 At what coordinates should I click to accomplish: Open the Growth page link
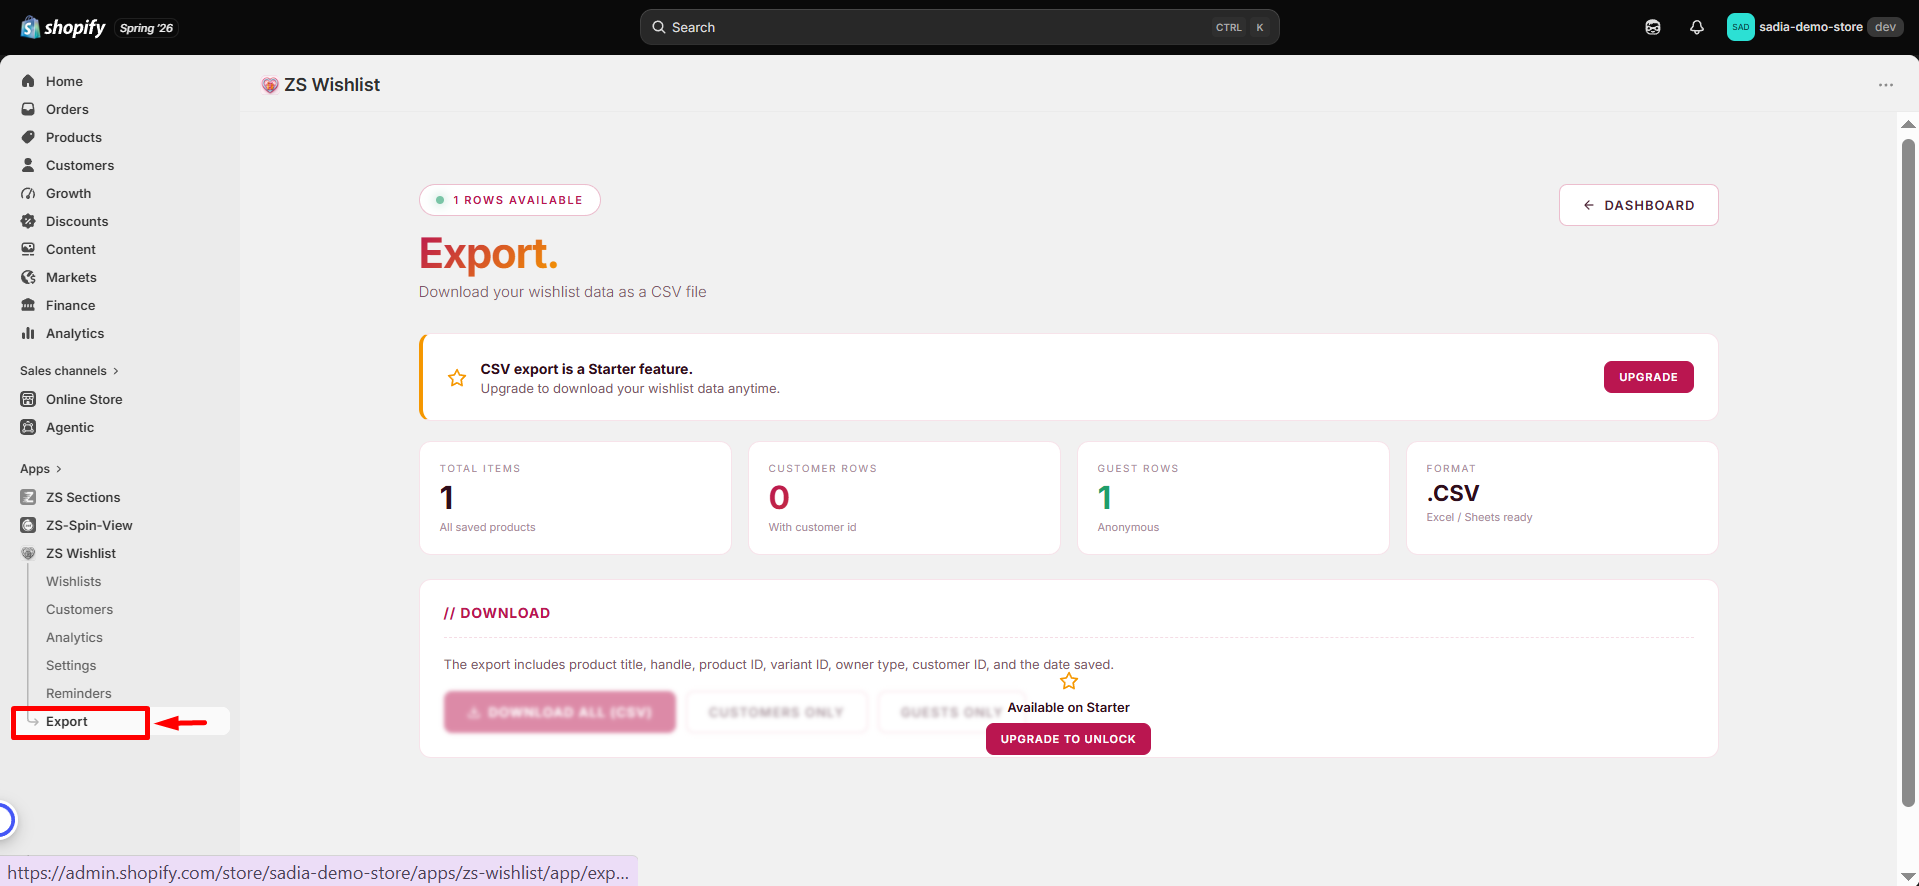pos(68,193)
